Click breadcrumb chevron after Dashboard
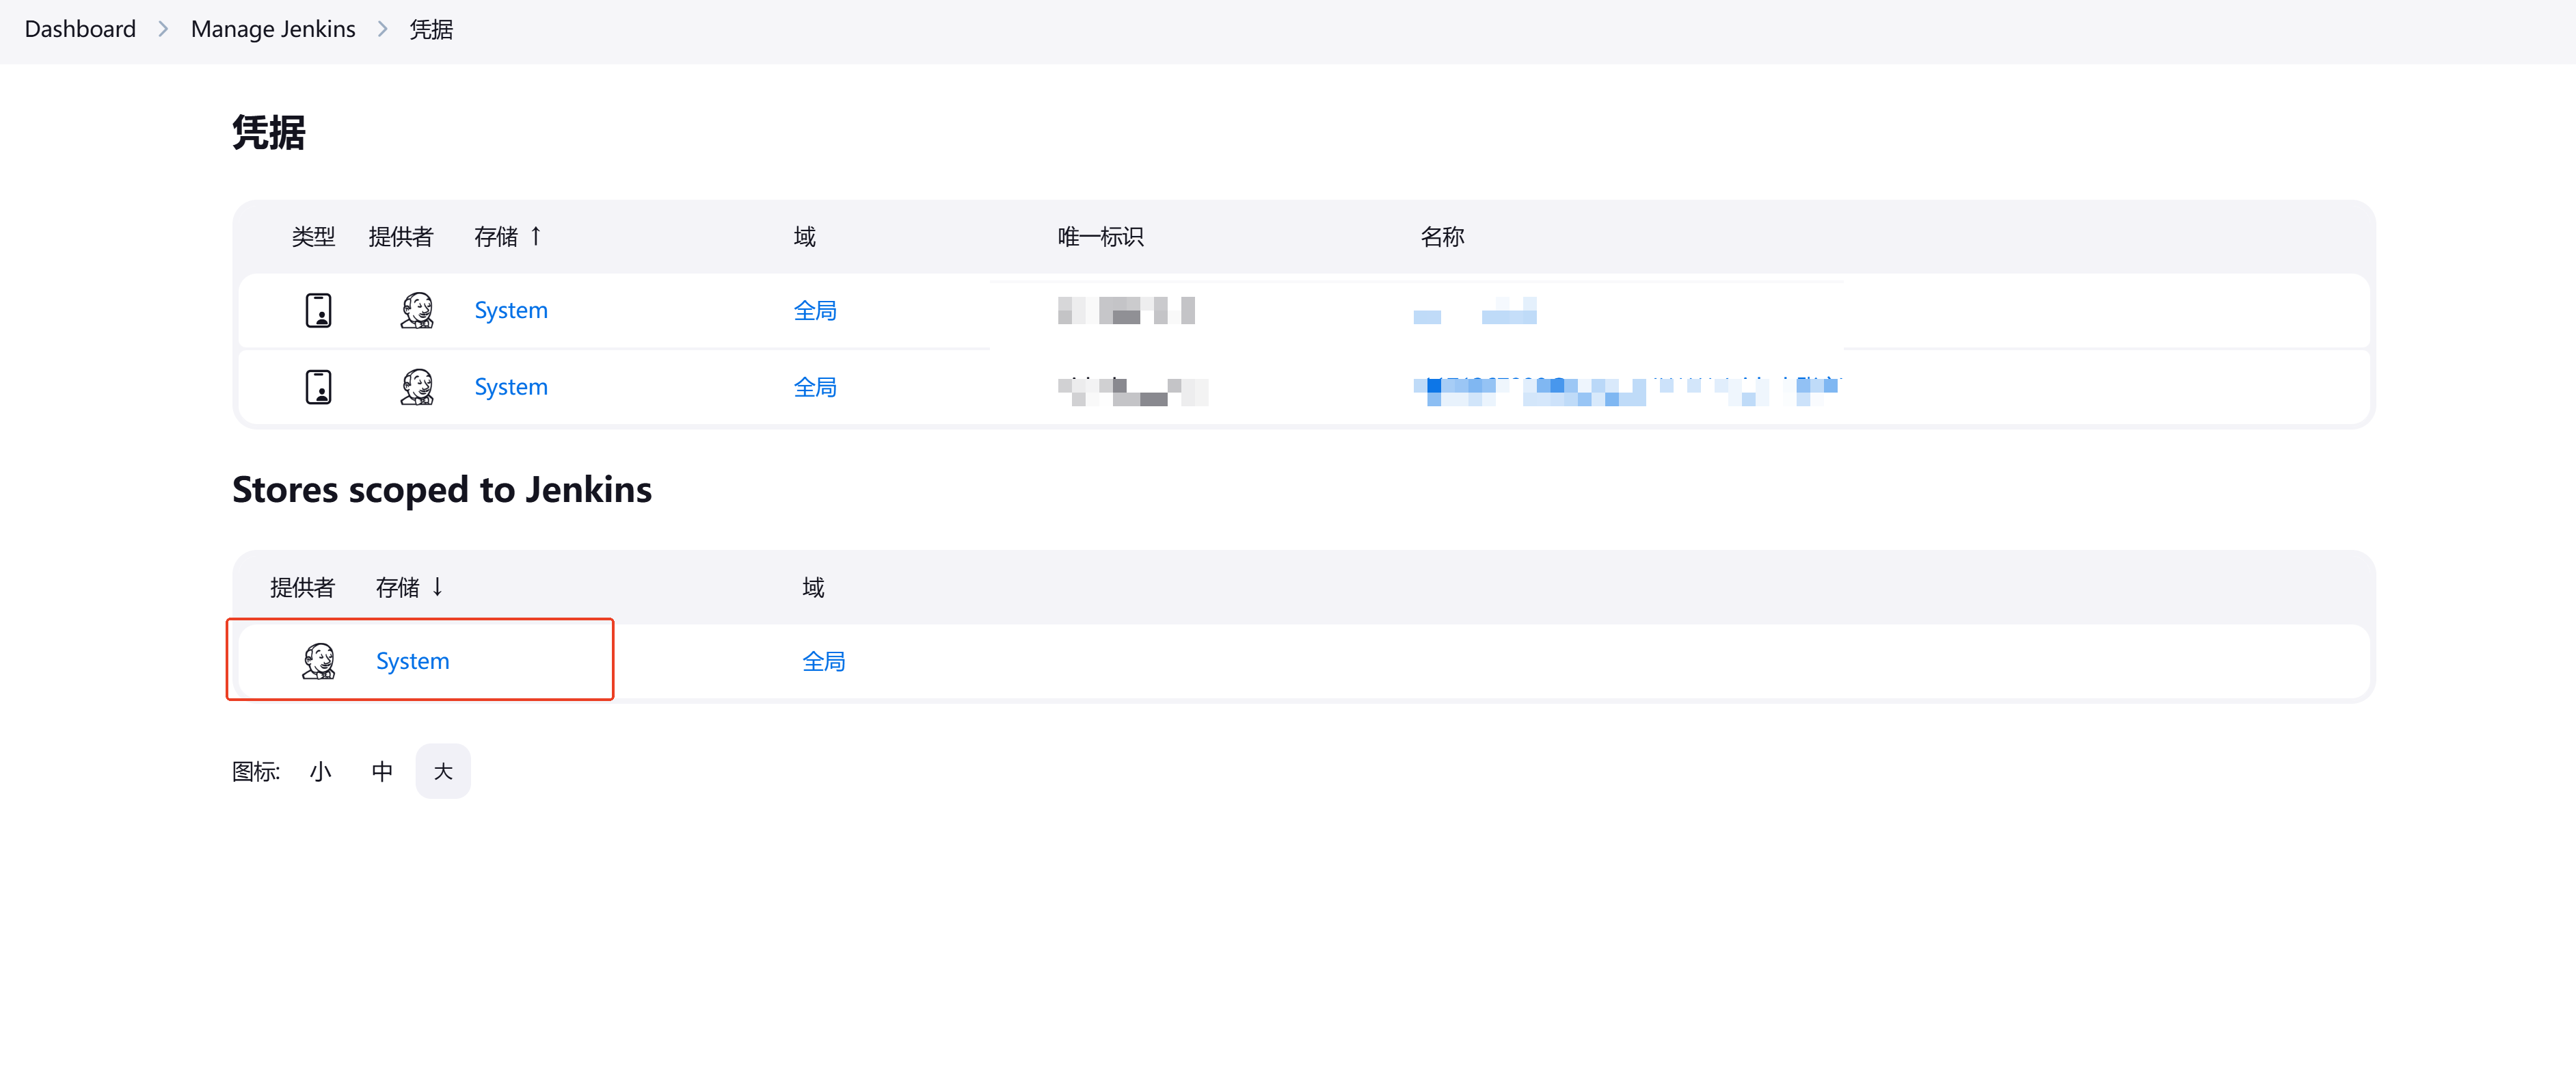 [163, 29]
